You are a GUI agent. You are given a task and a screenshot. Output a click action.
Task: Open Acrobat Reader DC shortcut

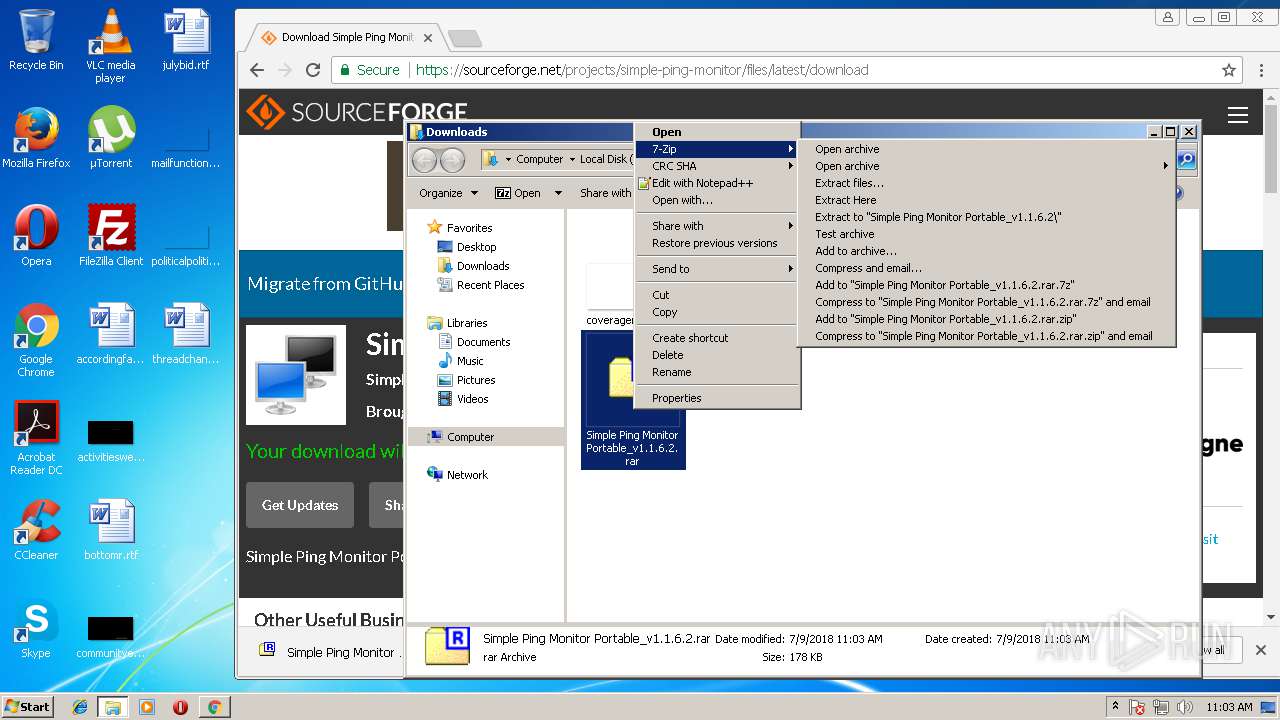click(36, 438)
